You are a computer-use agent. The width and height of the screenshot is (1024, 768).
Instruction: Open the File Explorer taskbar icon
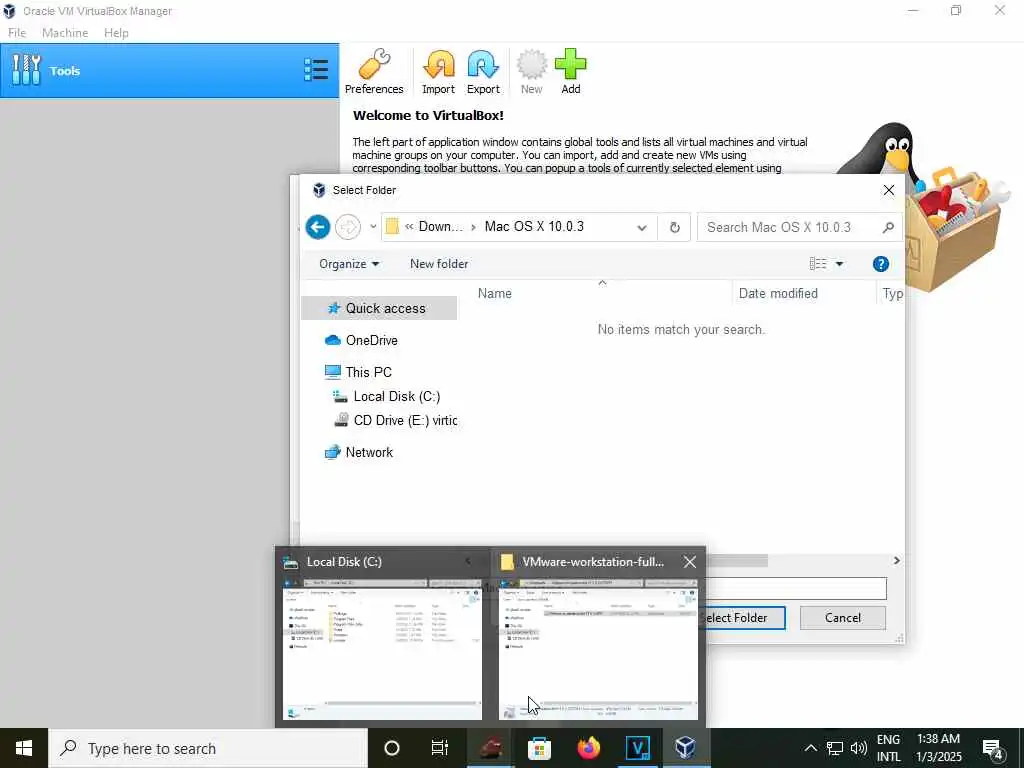click(x=490, y=748)
